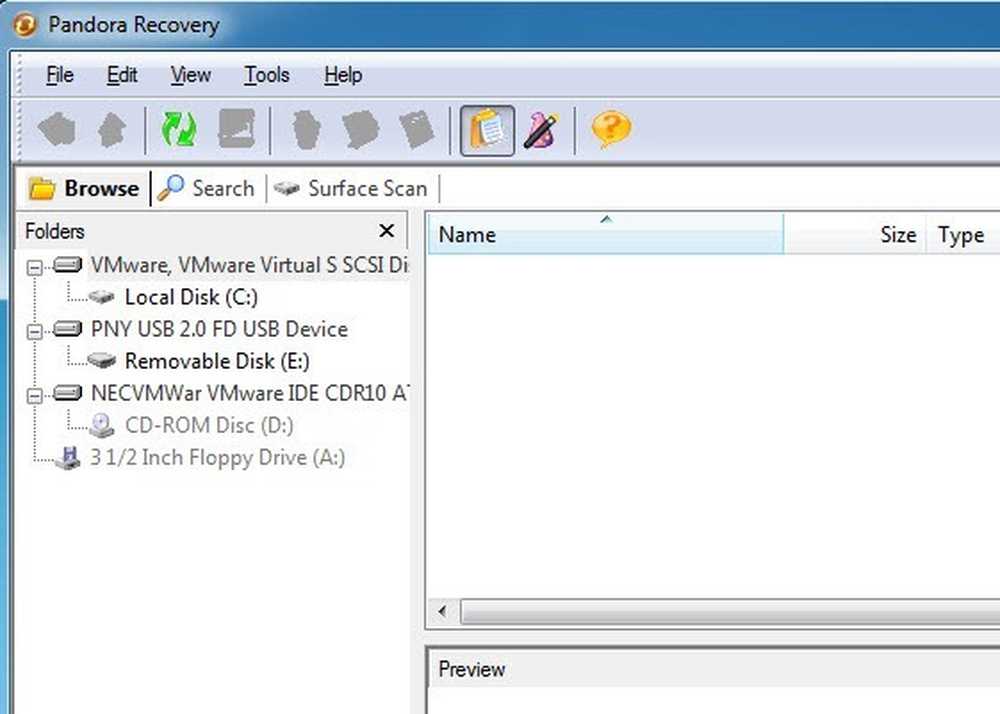This screenshot has width=1000, height=714.
Task: Select 3 1/2 Inch Floppy Drive (A:)
Action: point(217,457)
